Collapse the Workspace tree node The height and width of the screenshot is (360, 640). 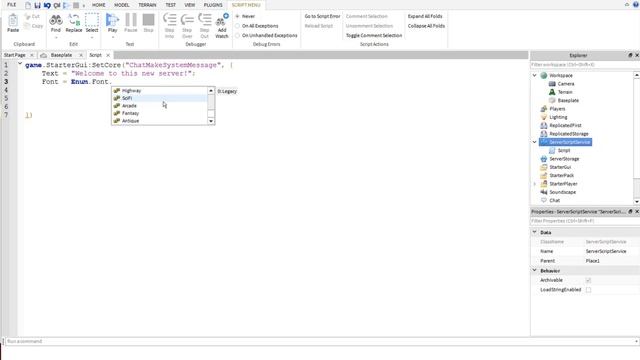pyautogui.click(x=535, y=76)
